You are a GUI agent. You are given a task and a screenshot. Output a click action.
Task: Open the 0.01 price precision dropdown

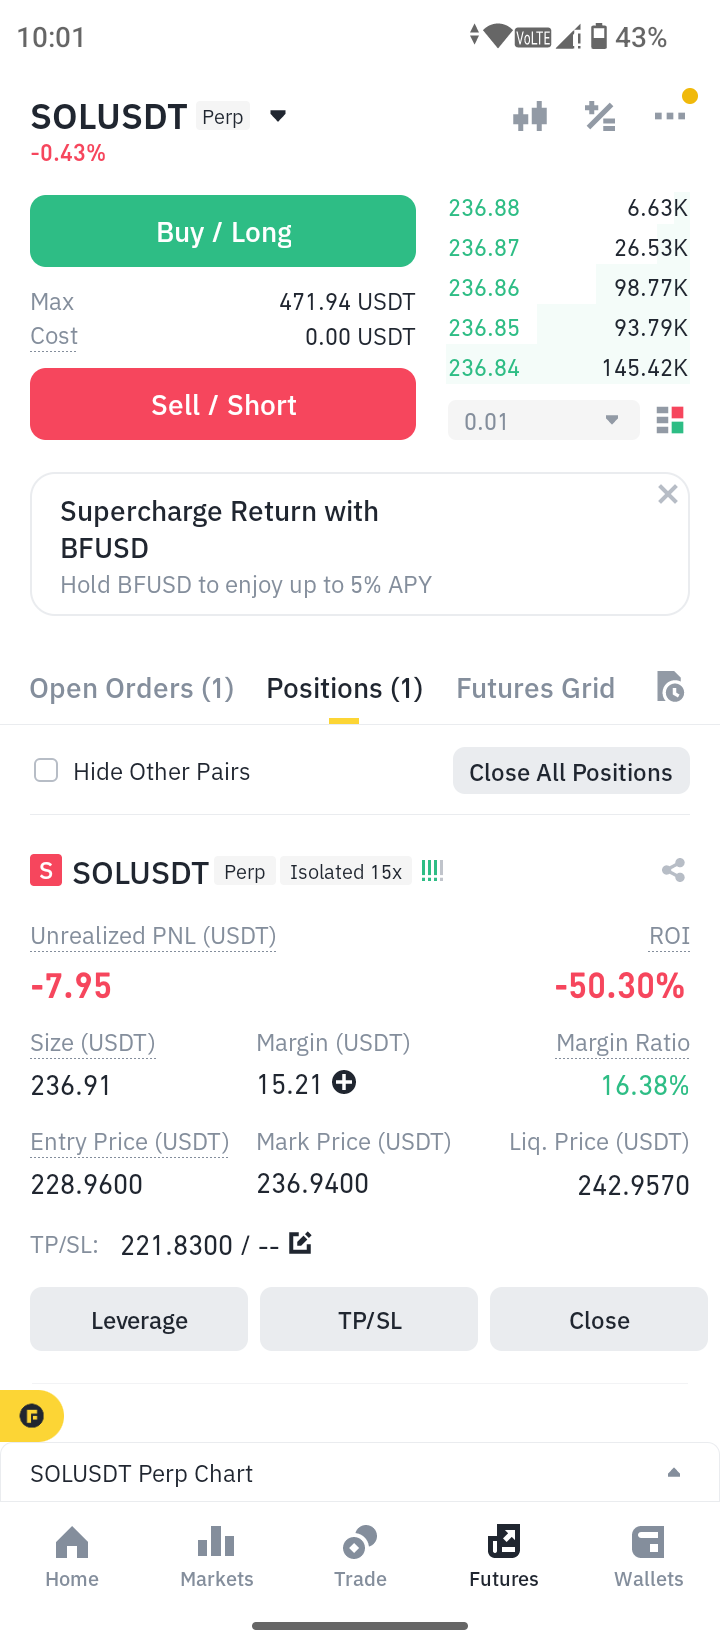[x=543, y=421]
